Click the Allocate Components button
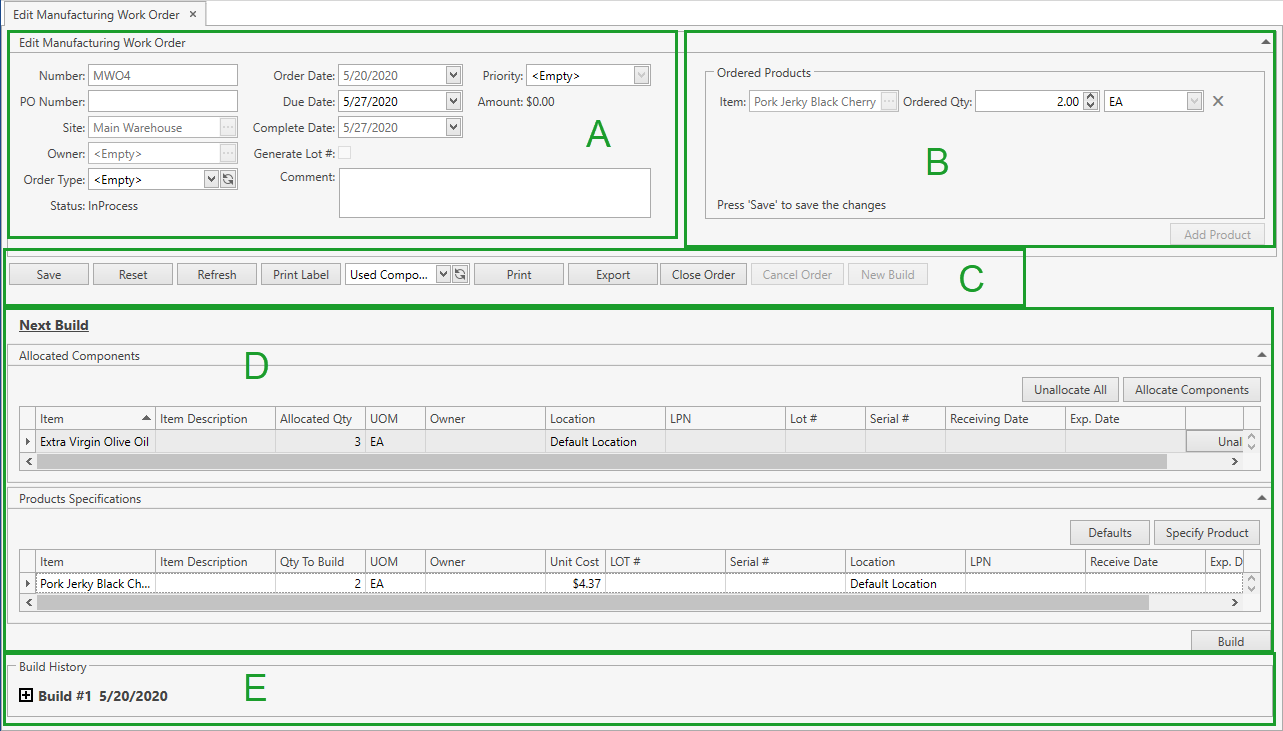Viewport: 1283px width, 731px height. click(1192, 390)
